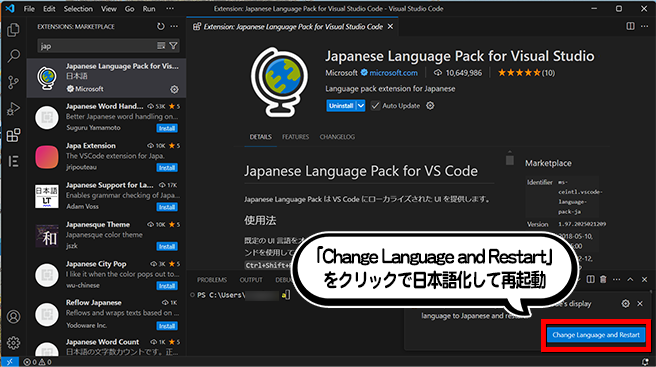Image resolution: width=656 pixels, height=367 pixels.
Task: Open the Run menu
Action: [149, 8]
